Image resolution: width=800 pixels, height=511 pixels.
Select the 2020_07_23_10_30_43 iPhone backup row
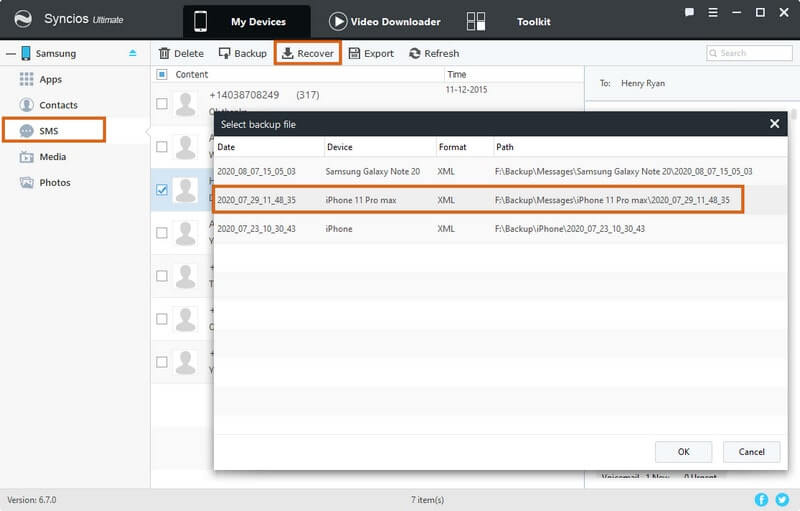click(500, 228)
